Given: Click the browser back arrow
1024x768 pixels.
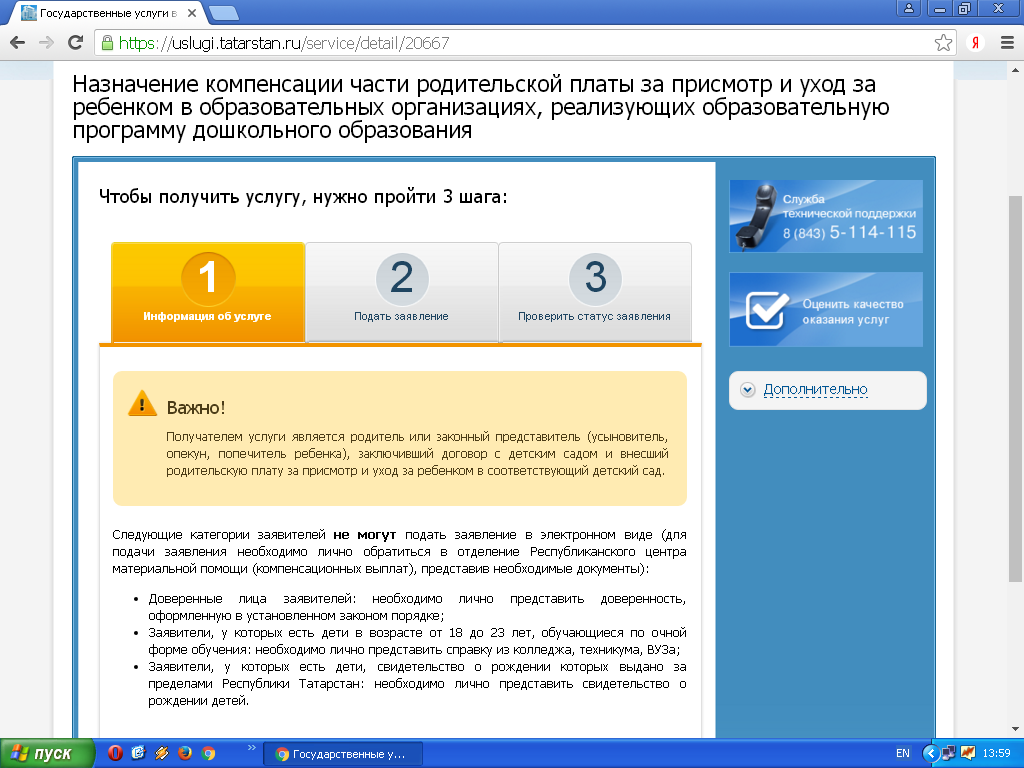Looking at the screenshot, I should tap(17, 43).
